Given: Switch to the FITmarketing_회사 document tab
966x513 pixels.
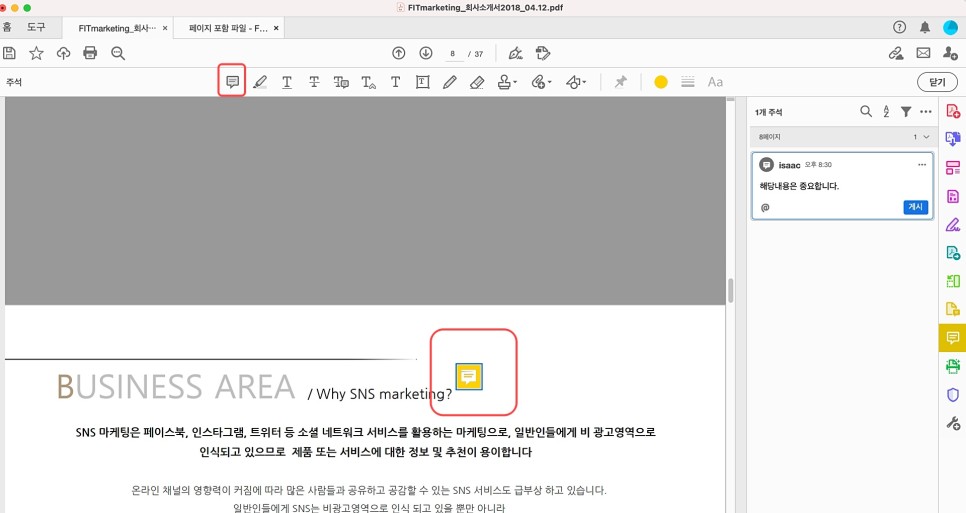Looking at the screenshot, I should (x=117, y=28).
